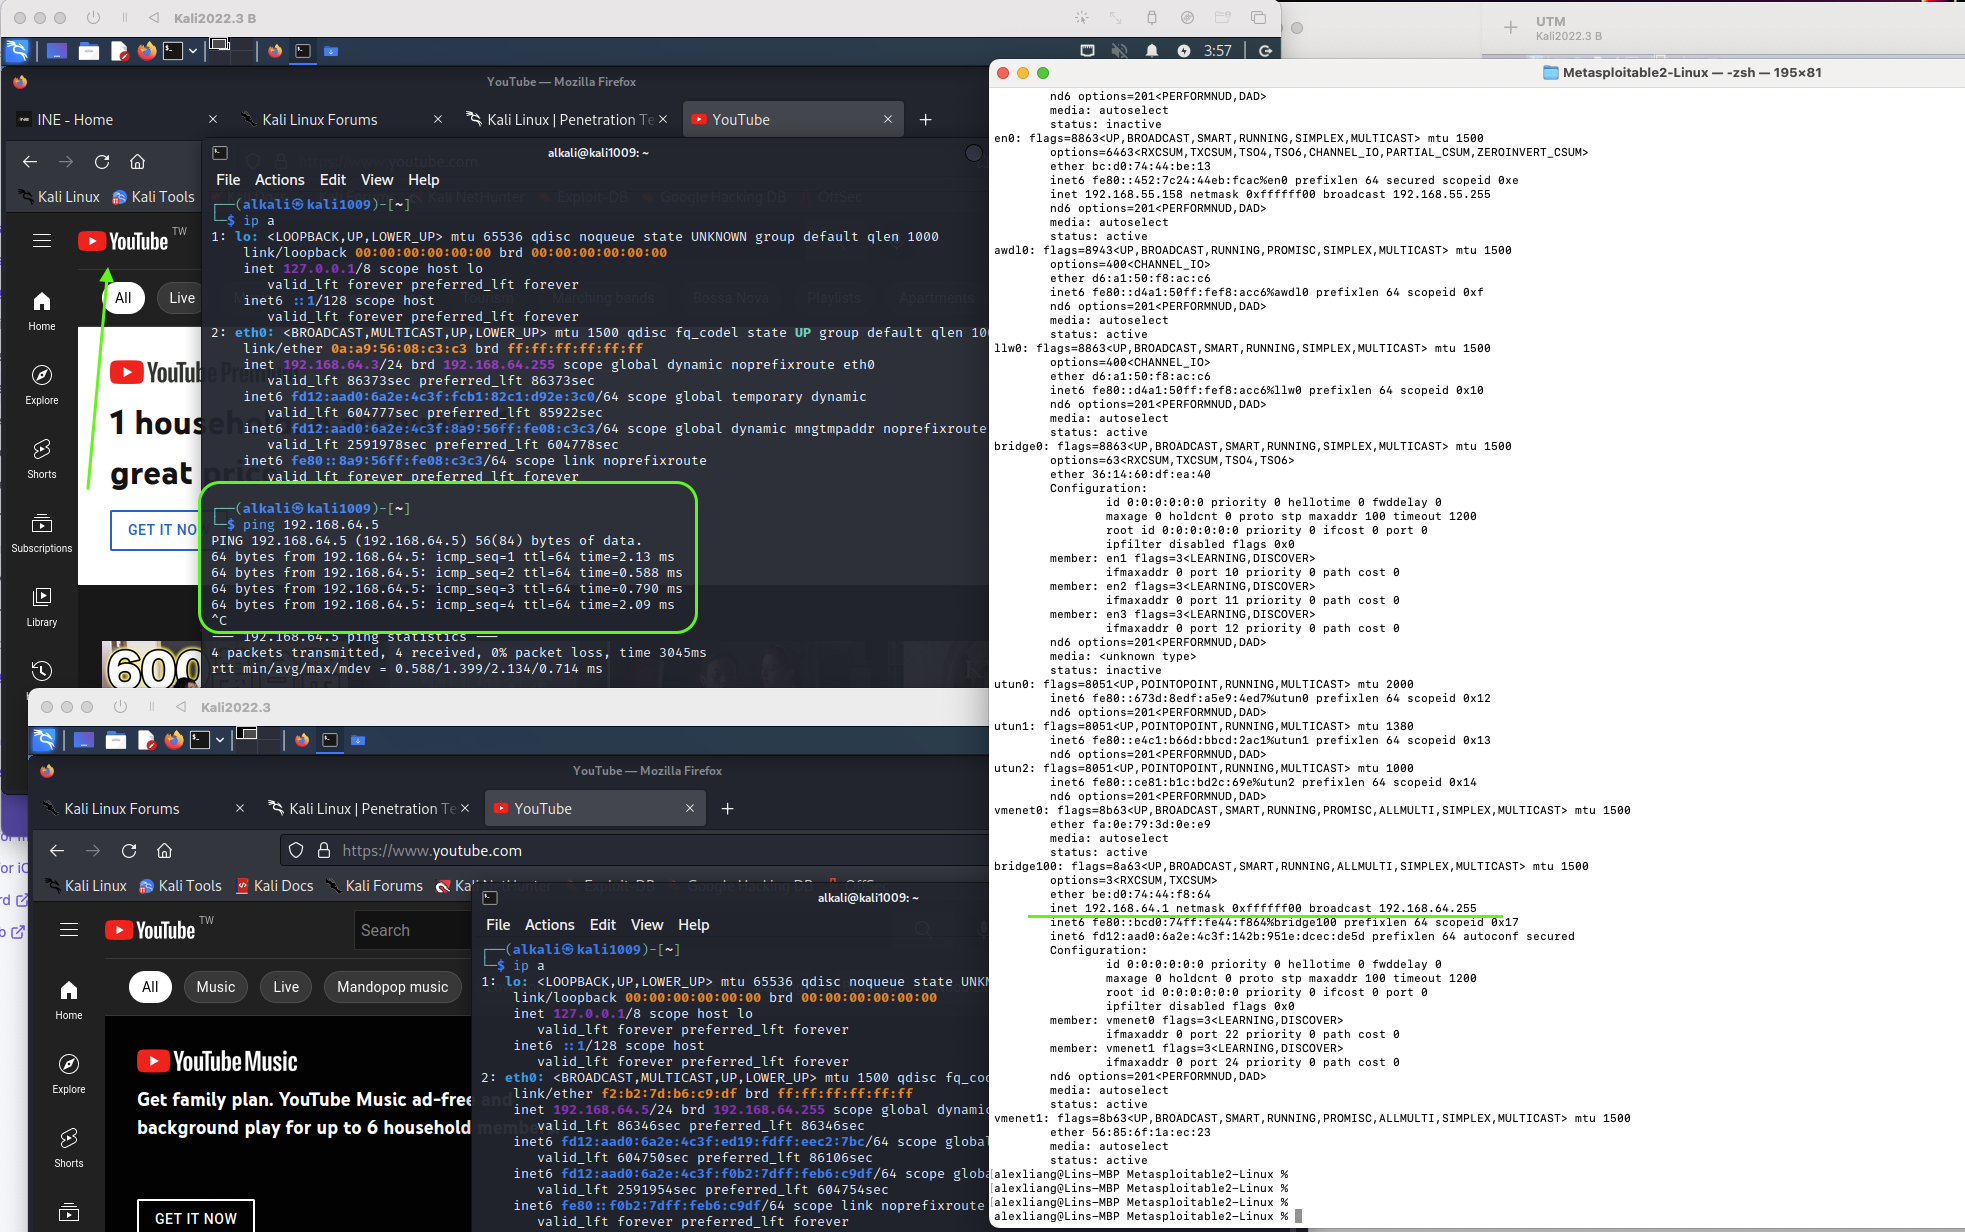1965x1232 pixels.
Task: Enable the Live filter chip on YouTube
Action: pos(181,297)
